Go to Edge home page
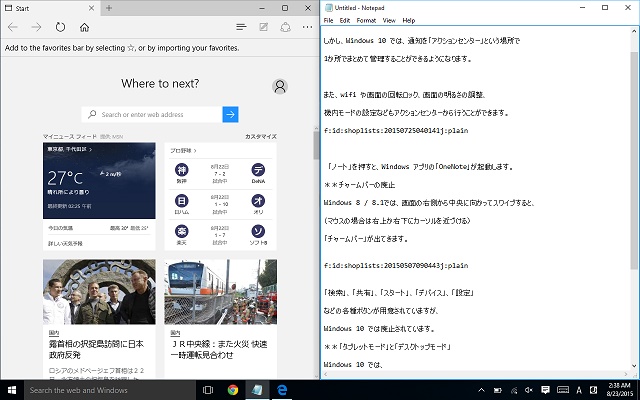 pyautogui.click(x=84, y=27)
